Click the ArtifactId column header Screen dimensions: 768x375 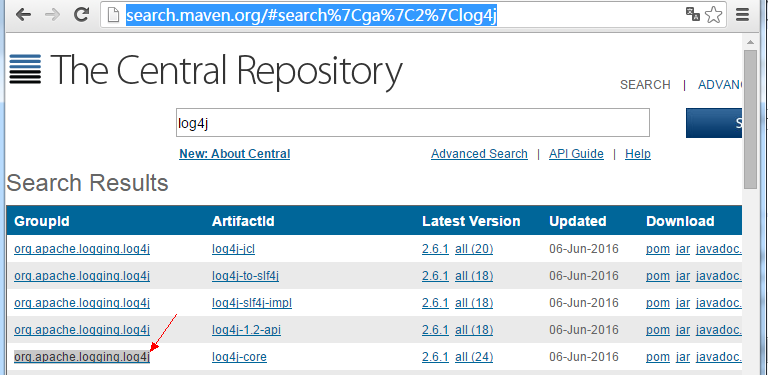click(243, 221)
